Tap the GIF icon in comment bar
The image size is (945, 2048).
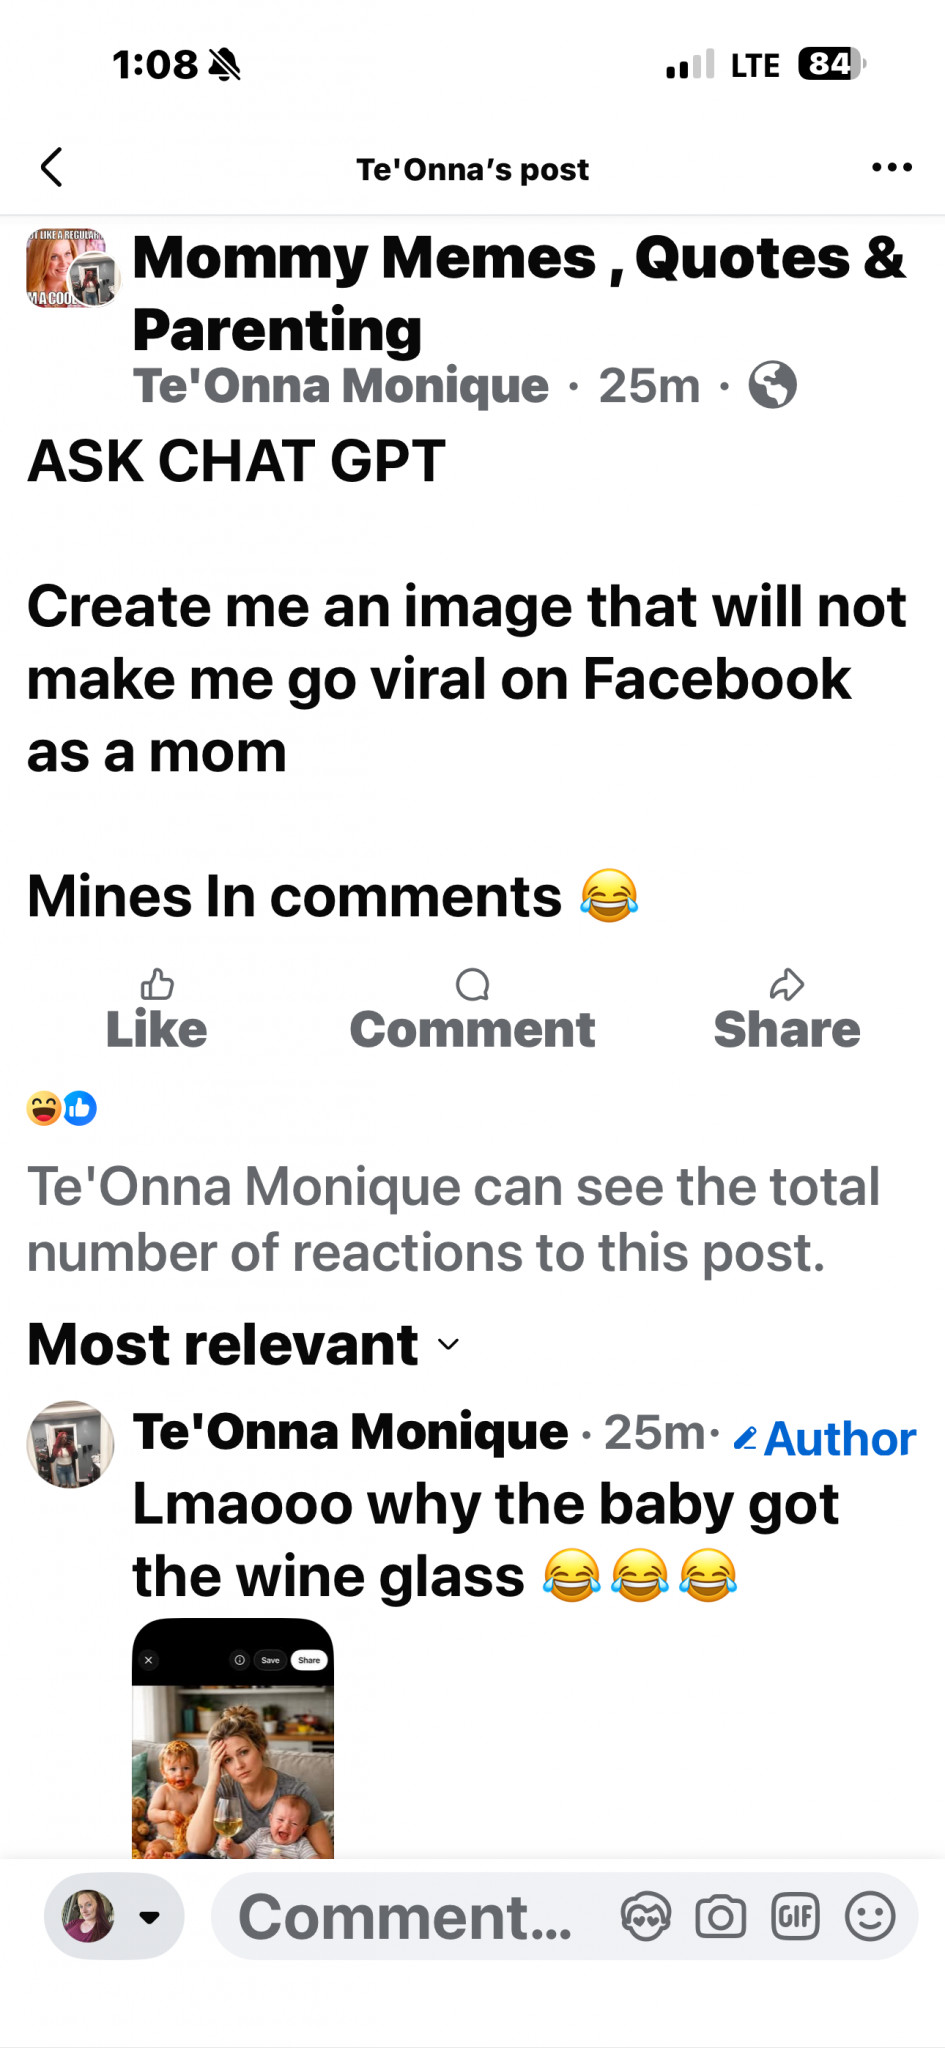(x=795, y=1917)
